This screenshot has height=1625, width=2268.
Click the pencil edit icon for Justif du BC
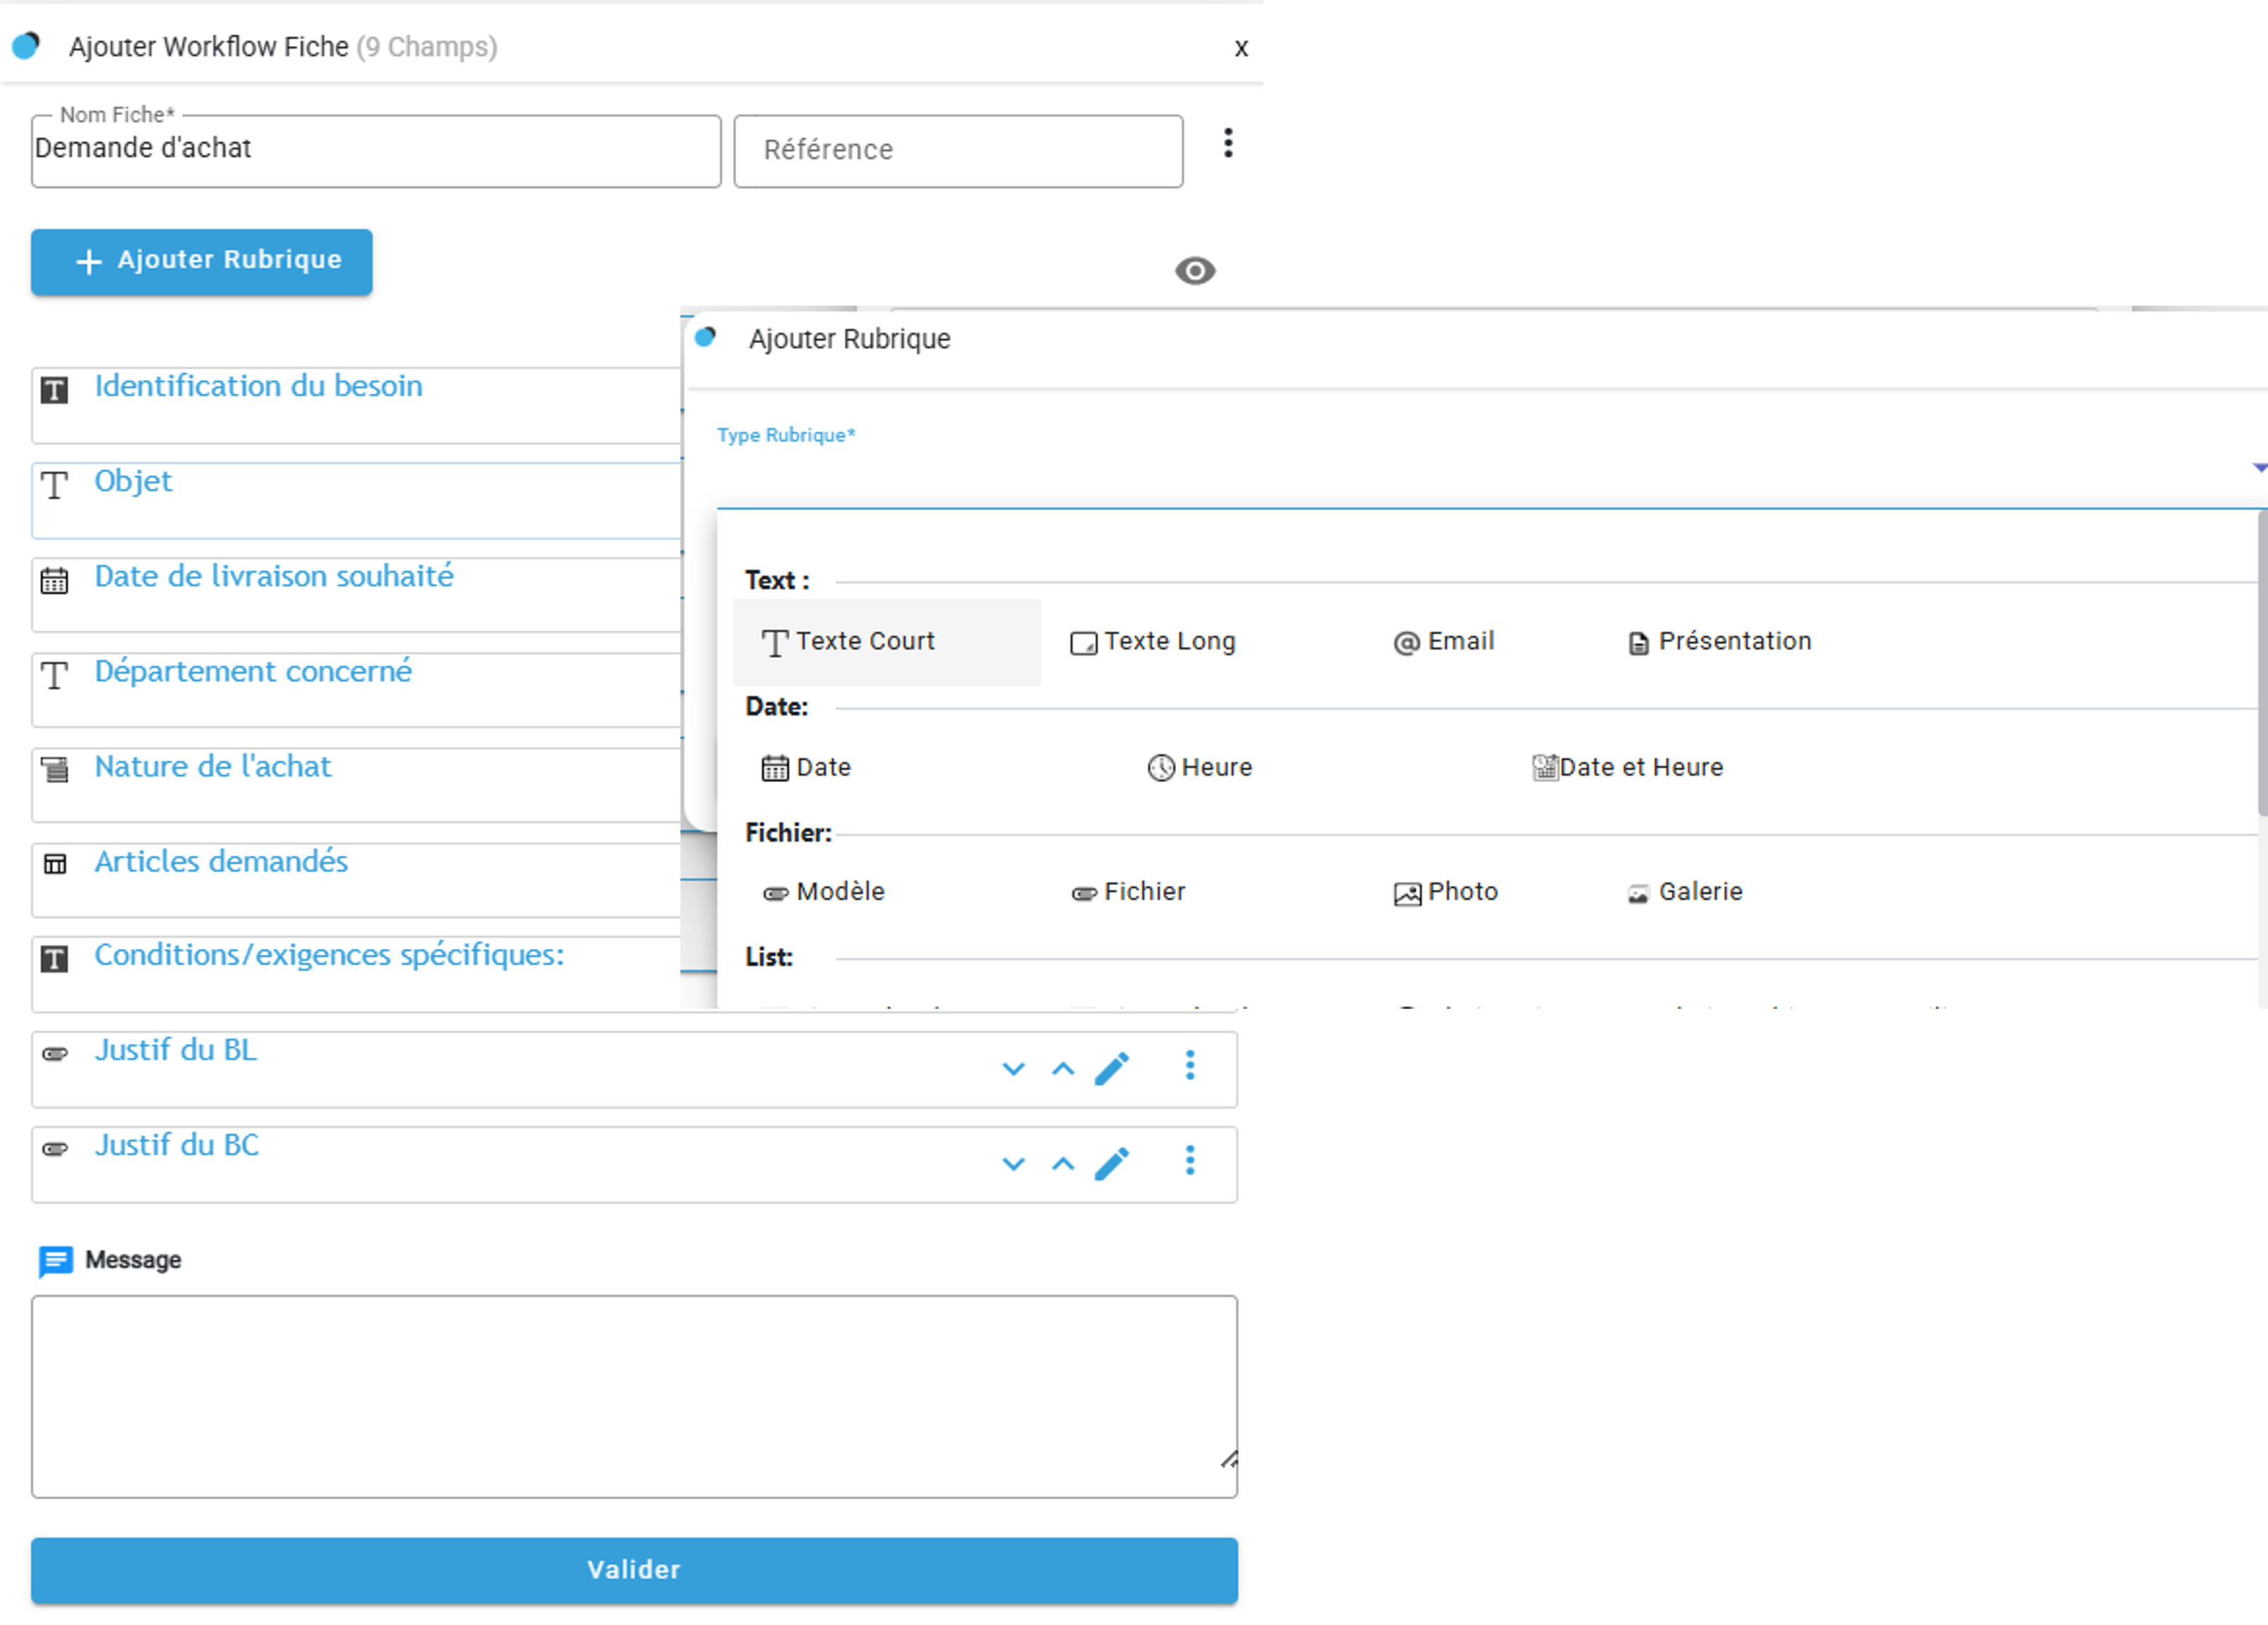click(1111, 1163)
